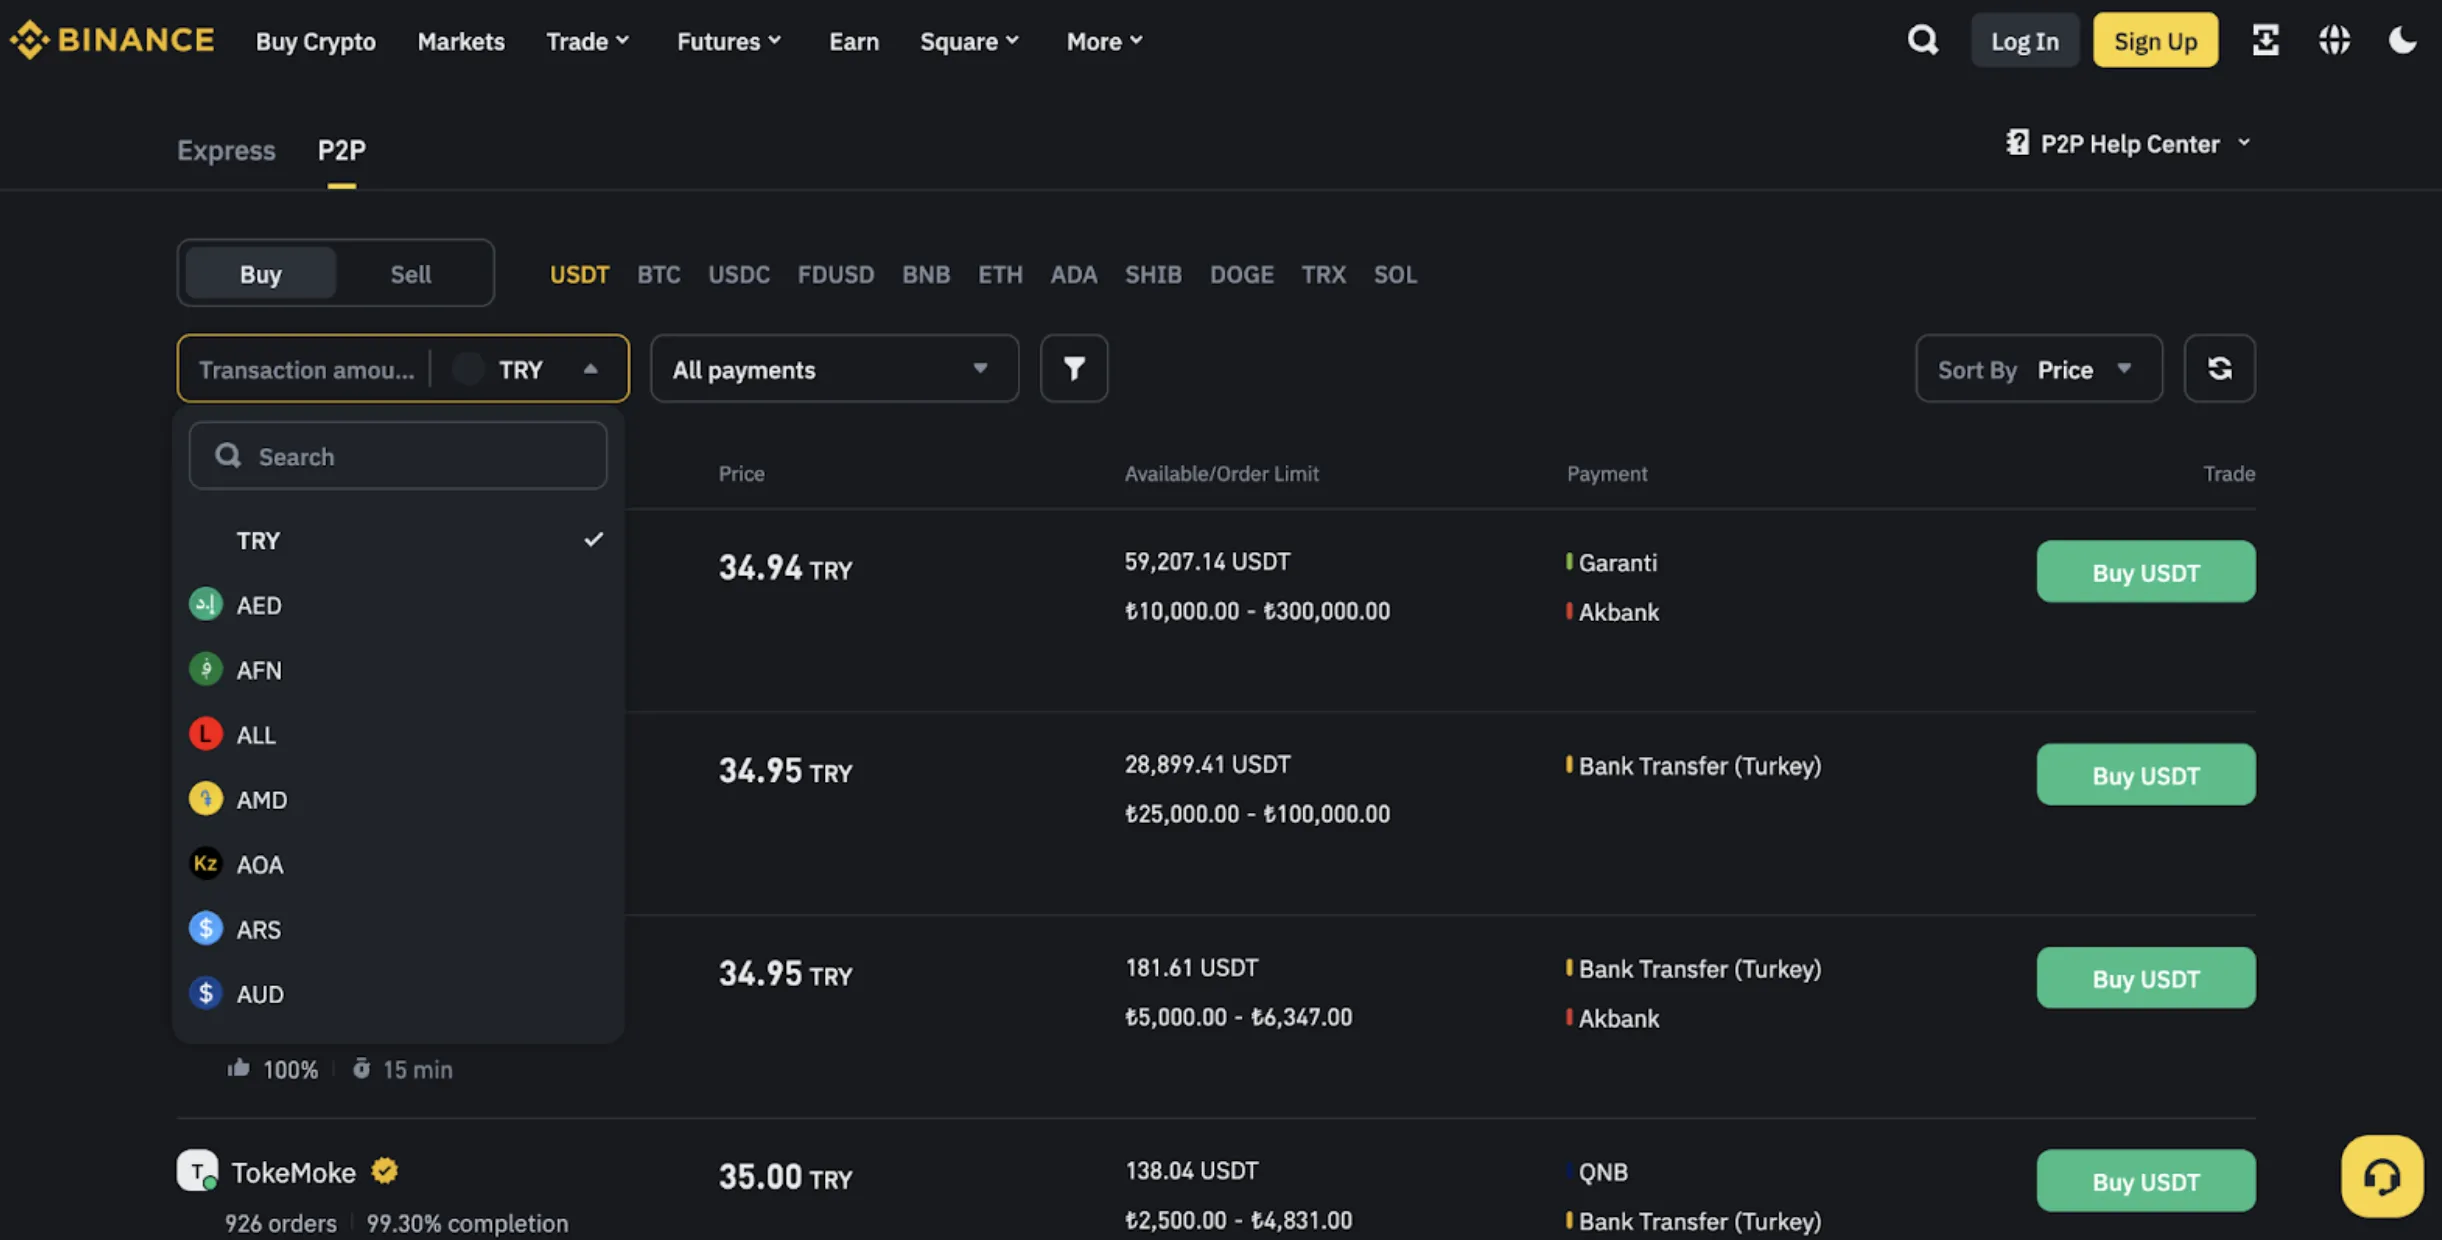This screenshot has height=1240, width=2442.
Task: Select the BNB coin tab
Action: [925, 273]
